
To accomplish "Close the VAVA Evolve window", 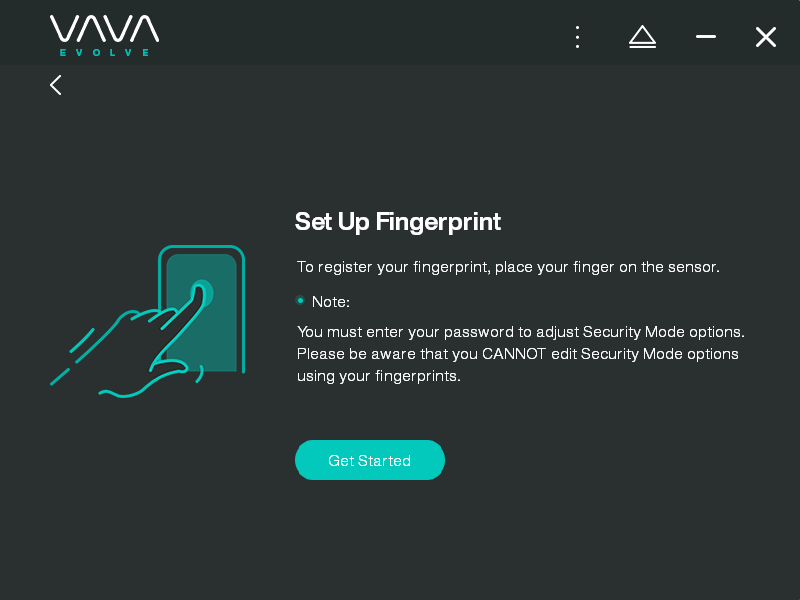I will click(766, 37).
